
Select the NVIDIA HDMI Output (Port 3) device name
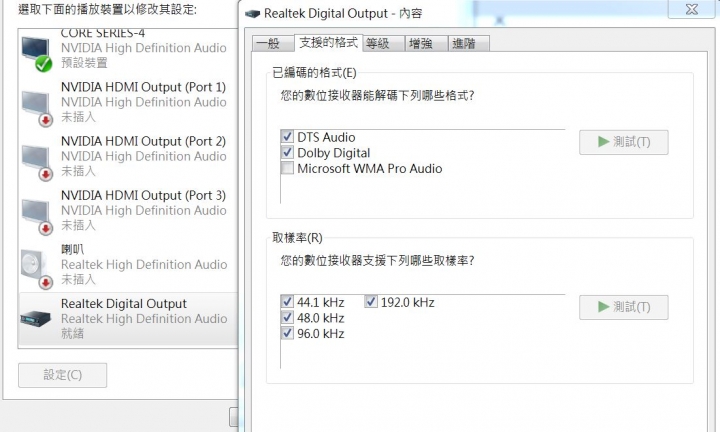[143, 195]
